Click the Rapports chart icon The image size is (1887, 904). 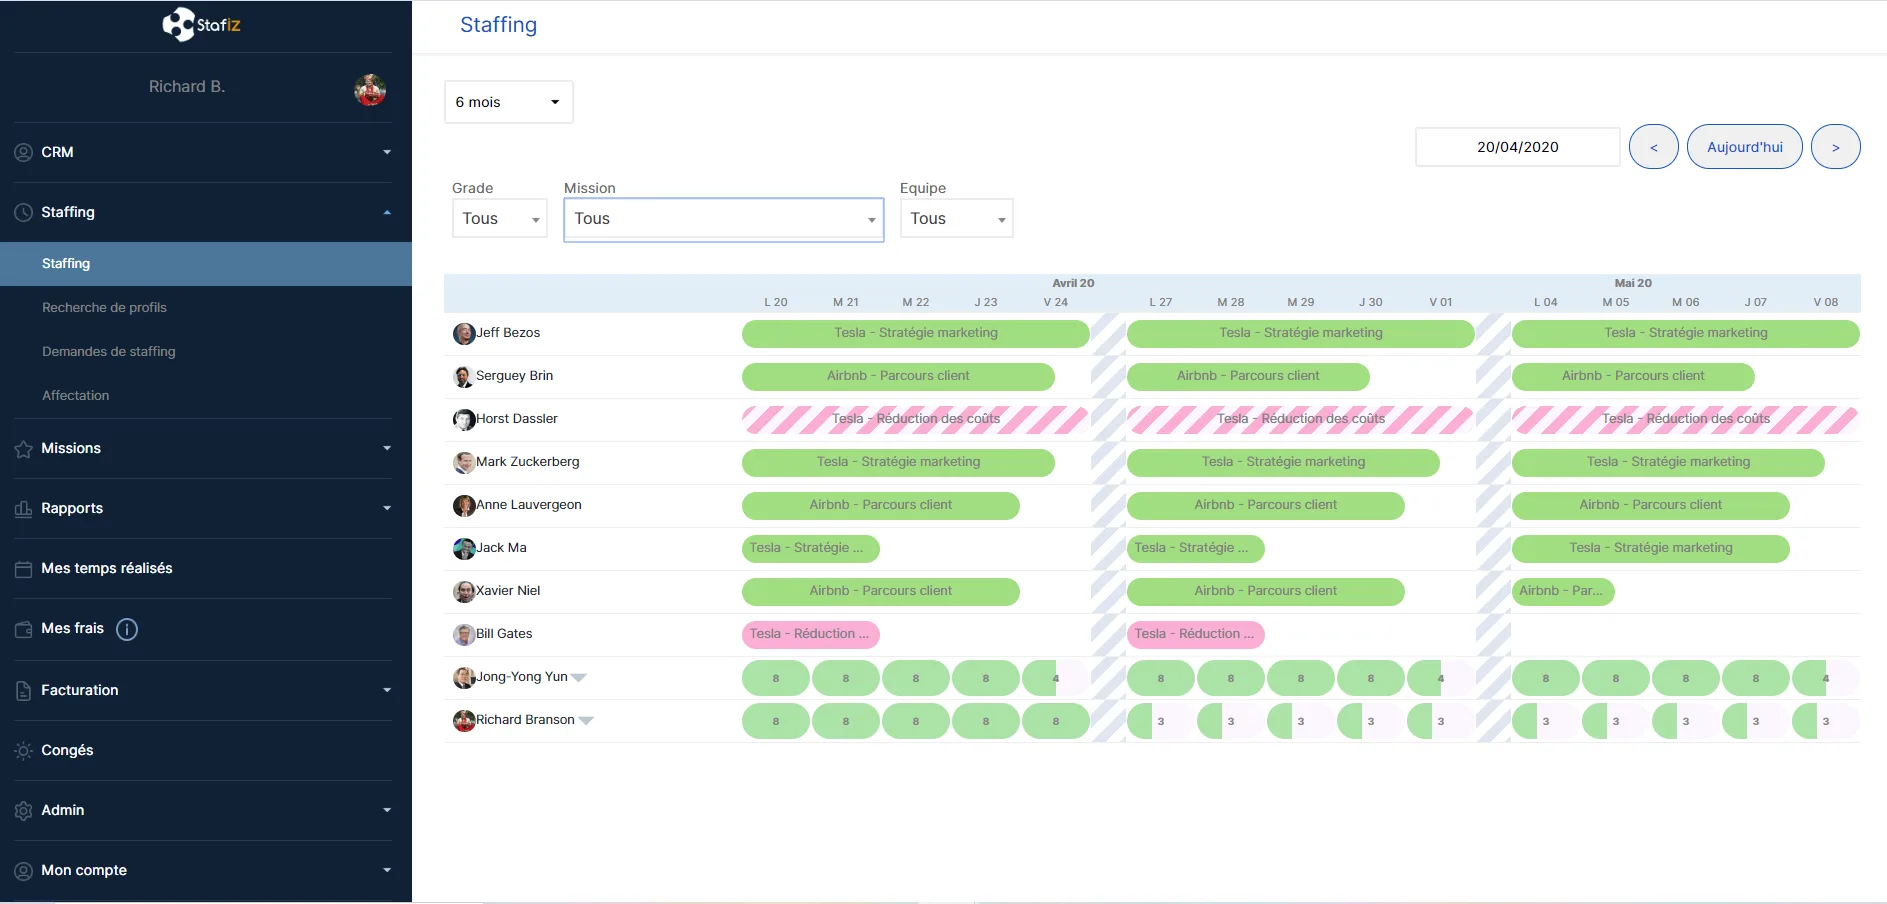(24, 509)
